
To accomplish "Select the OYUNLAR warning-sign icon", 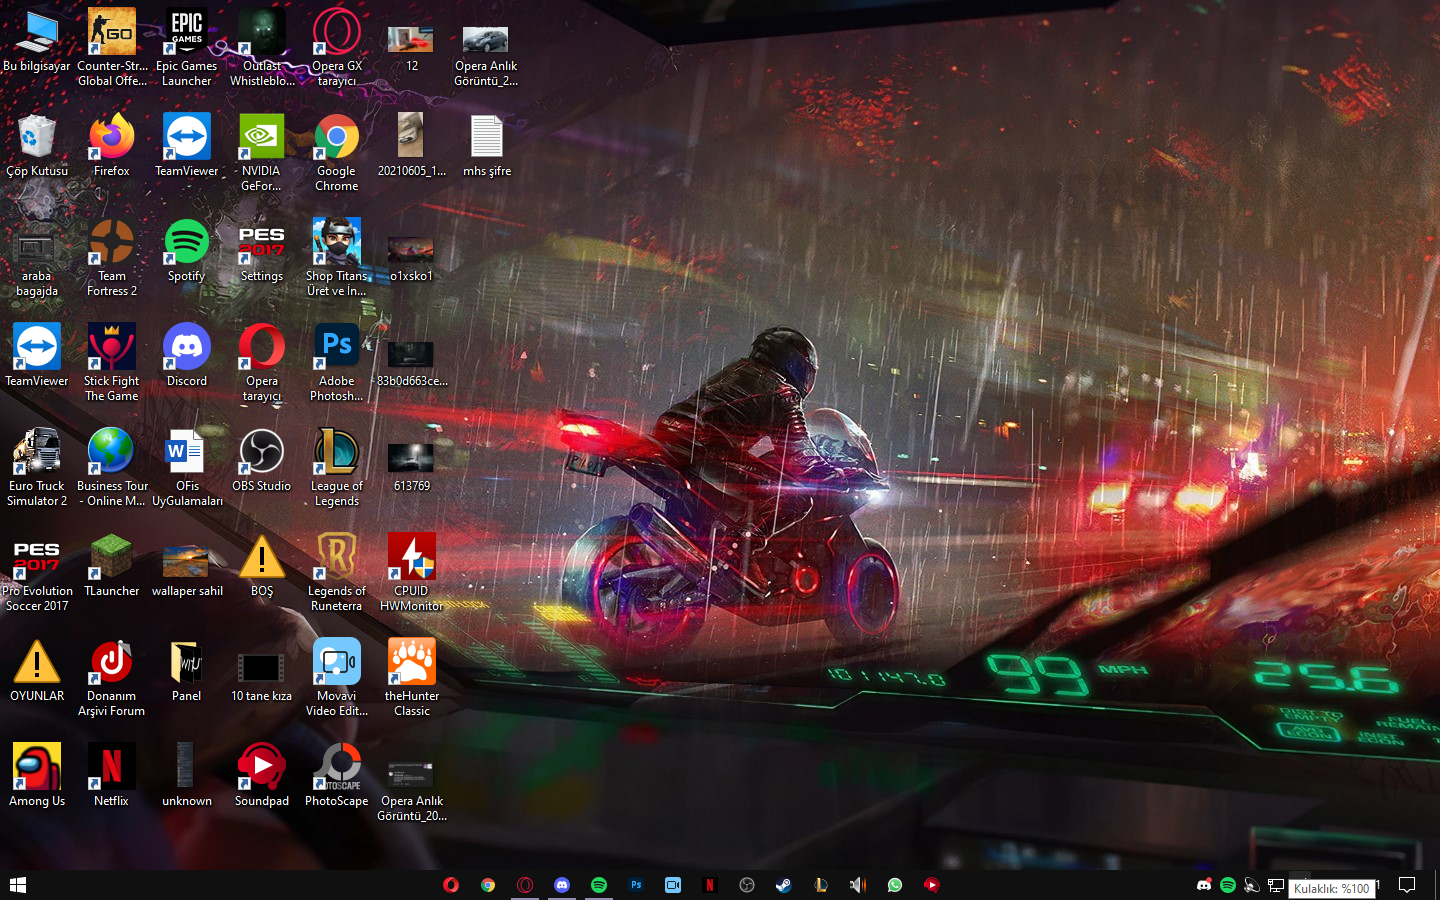I will pos(37,672).
